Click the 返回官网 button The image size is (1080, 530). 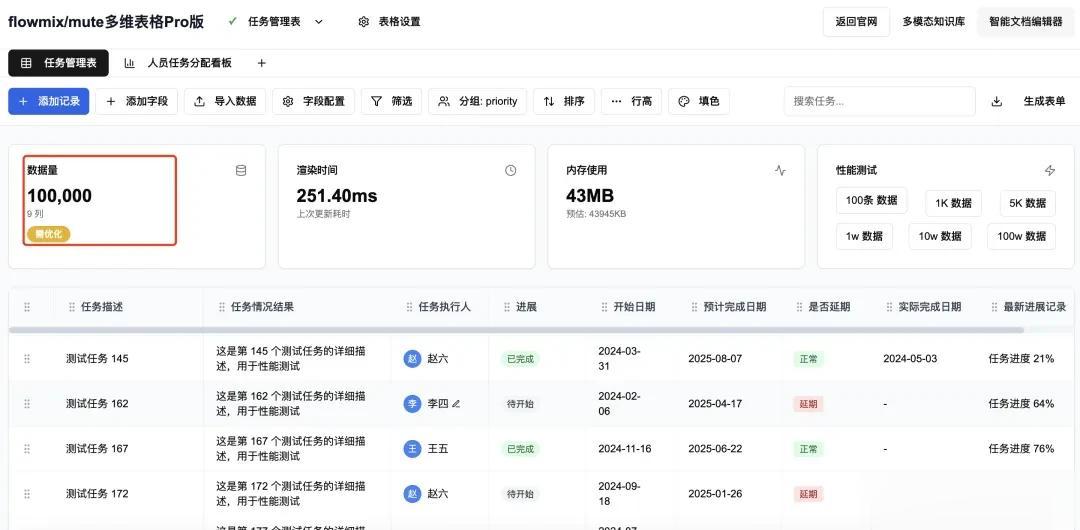click(856, 22)
